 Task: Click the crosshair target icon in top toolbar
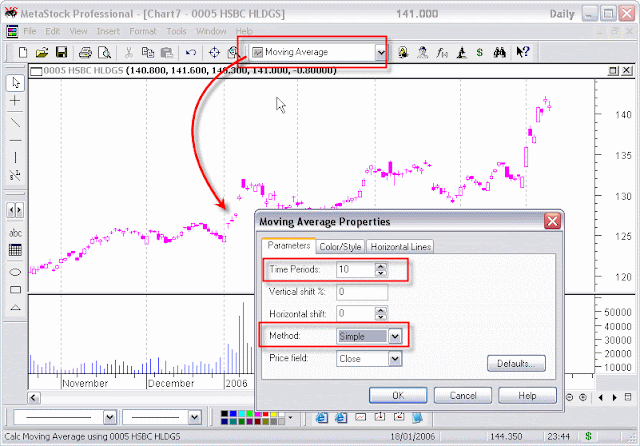point(214,52)
